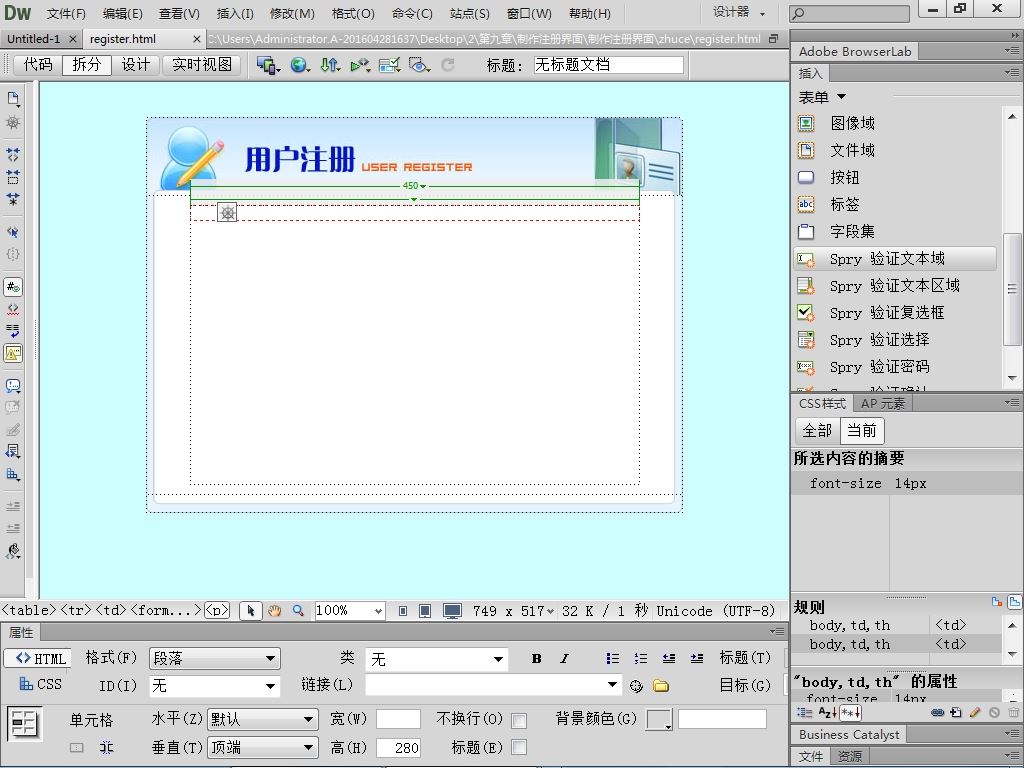Image resolution: width=1024 pixels, height=768 pixels.
Task: Open the 文件(F) menu
Action: click(x=66, y=13)
